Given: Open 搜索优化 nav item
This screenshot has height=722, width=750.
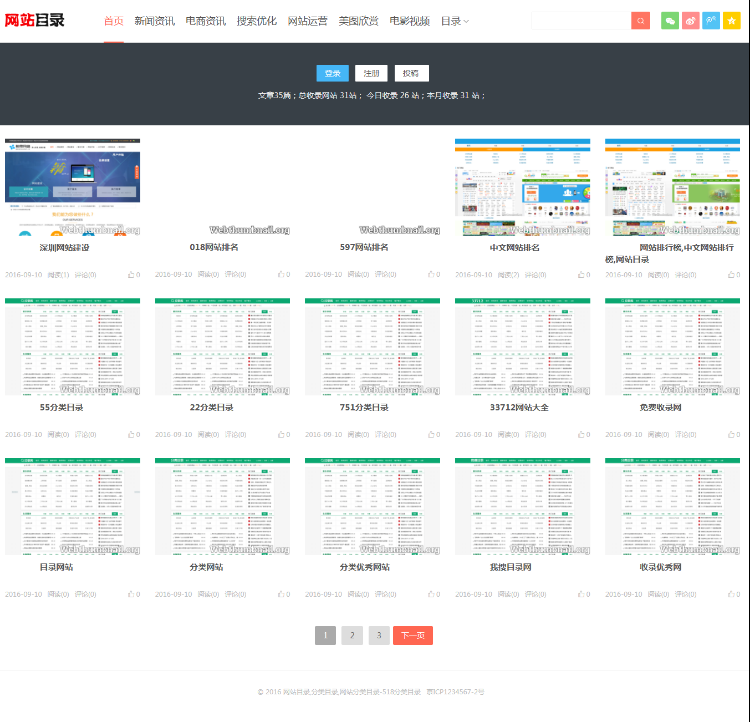Looking at the screenshot, I should pyautogui.click(x=257, y=21).
